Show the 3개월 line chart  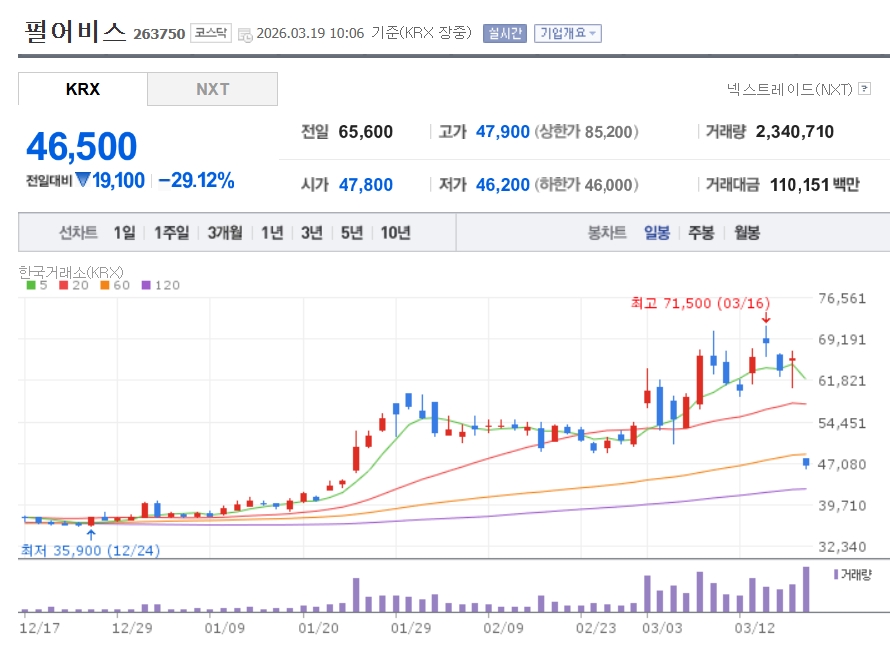click(225, 233)
